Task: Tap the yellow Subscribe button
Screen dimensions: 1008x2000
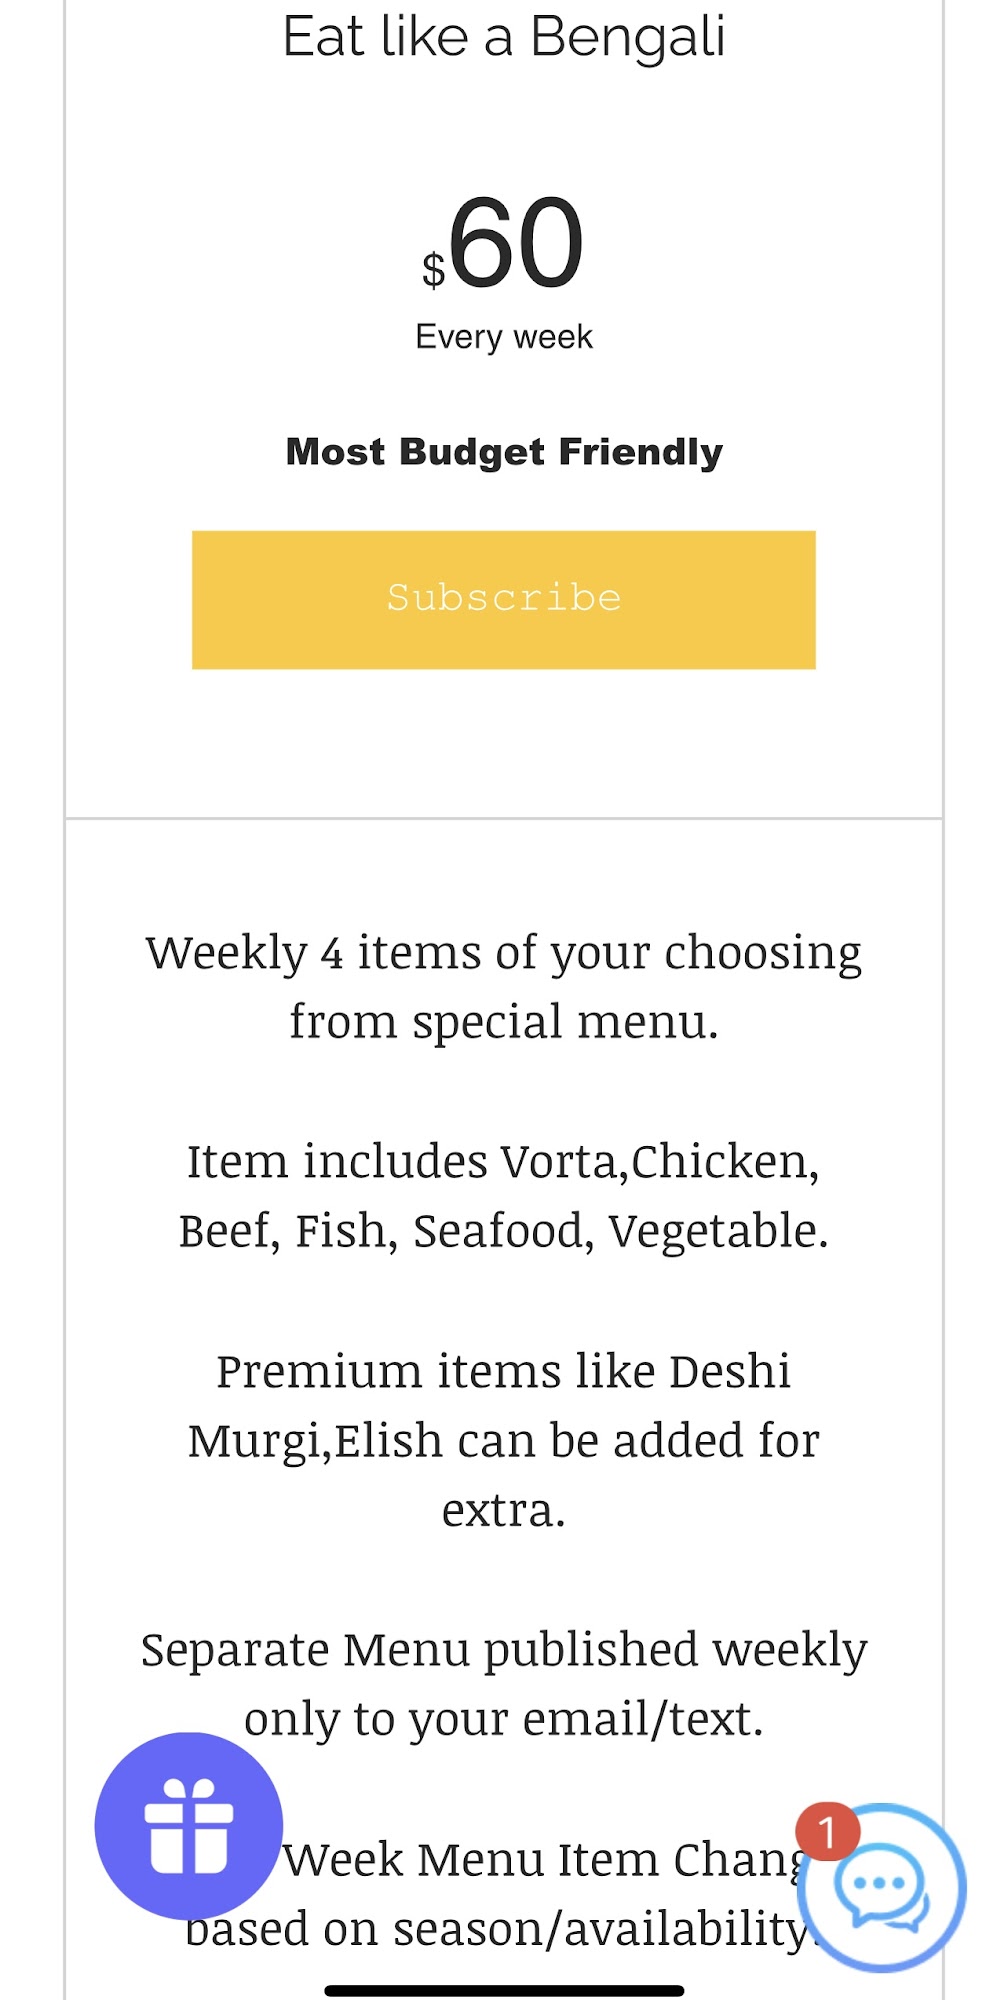Action: pyautogui.click(x=504, y=600)
